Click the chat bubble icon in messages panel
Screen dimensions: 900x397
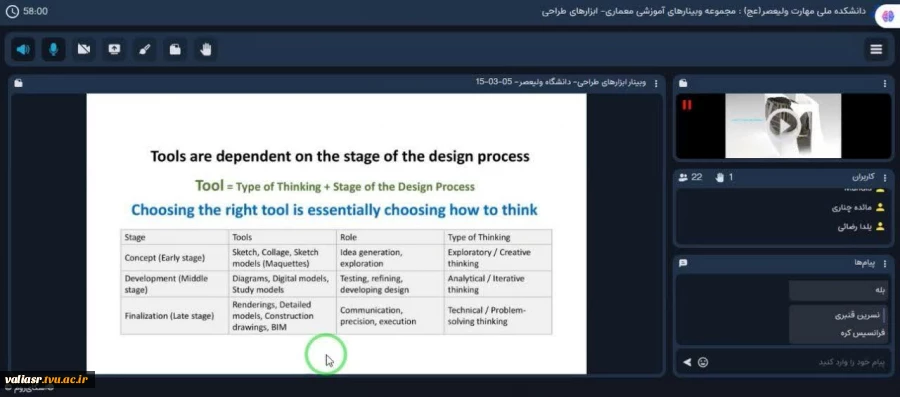coord(683,263)
